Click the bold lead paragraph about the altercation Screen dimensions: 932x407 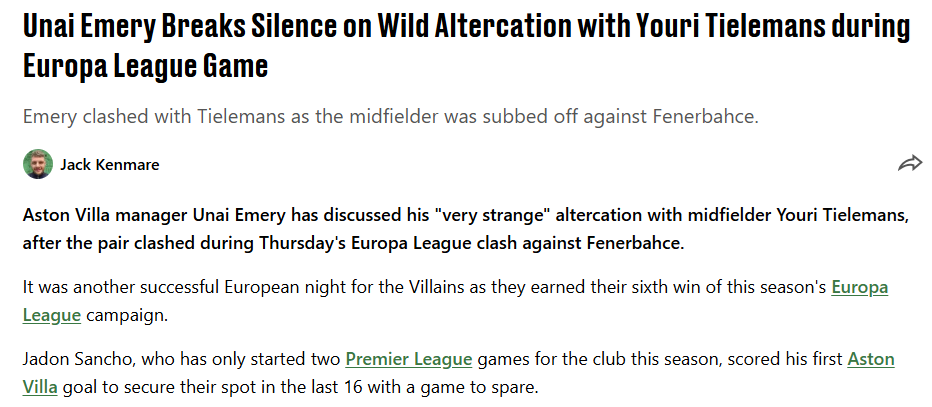point(466,228)
